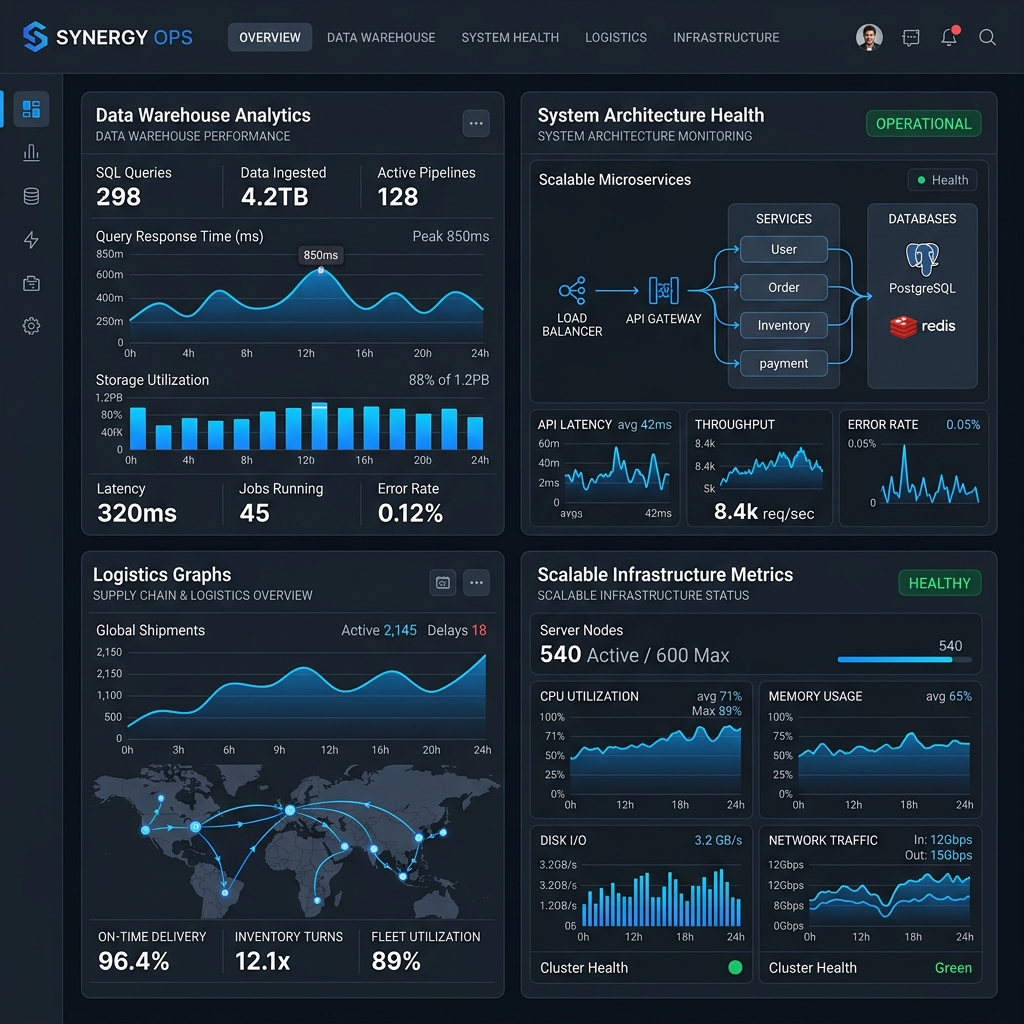The height and width of the screenshot is (1024, 1024).
Task: Click the Cluster Health Green status text
Action: pos(953,968)
